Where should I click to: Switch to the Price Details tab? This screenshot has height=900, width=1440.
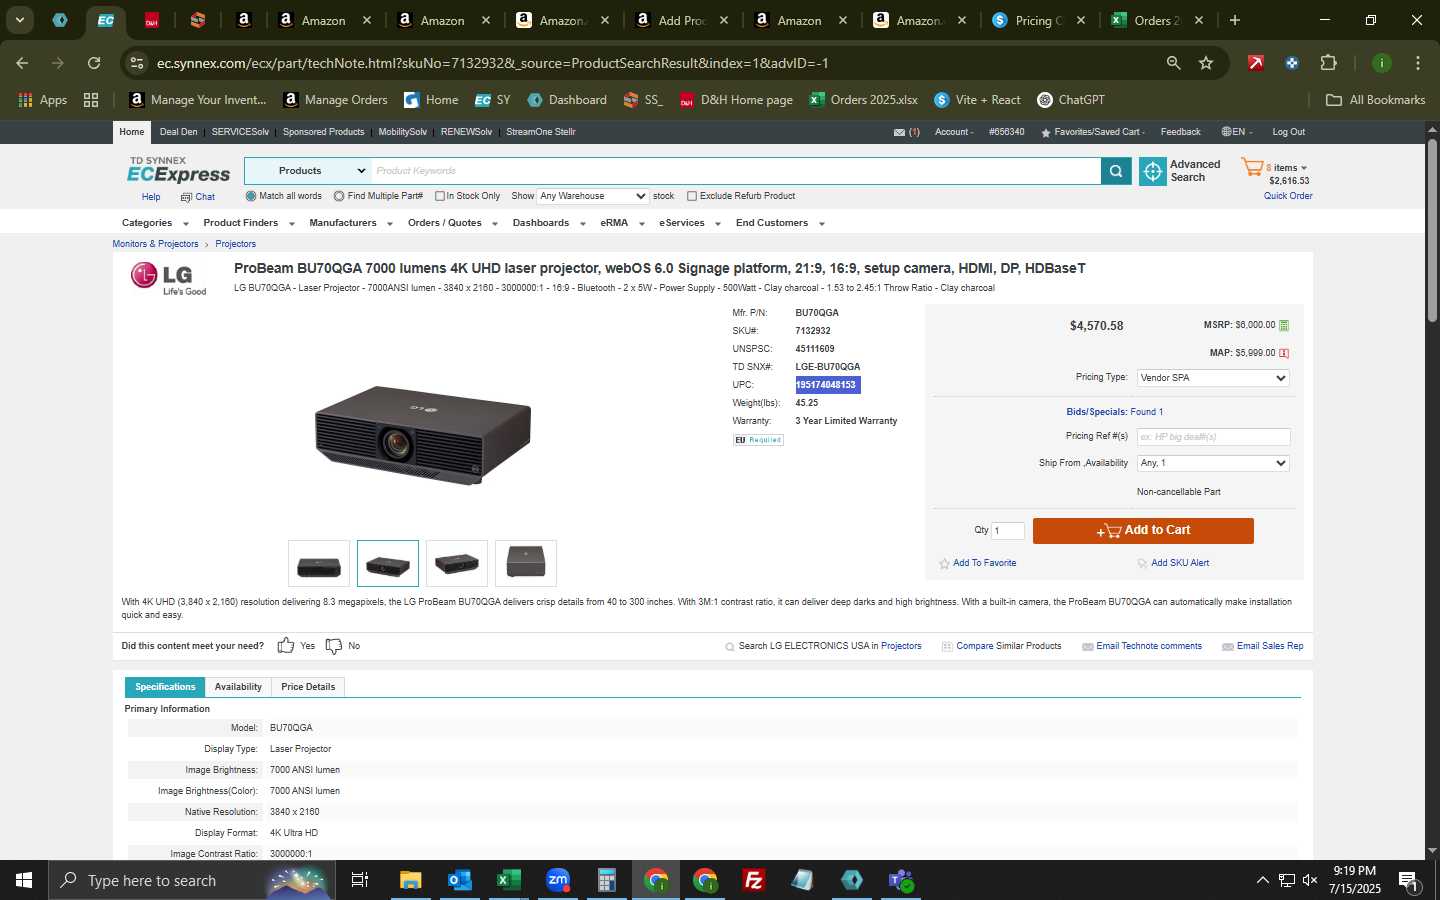tap(308, 687)
